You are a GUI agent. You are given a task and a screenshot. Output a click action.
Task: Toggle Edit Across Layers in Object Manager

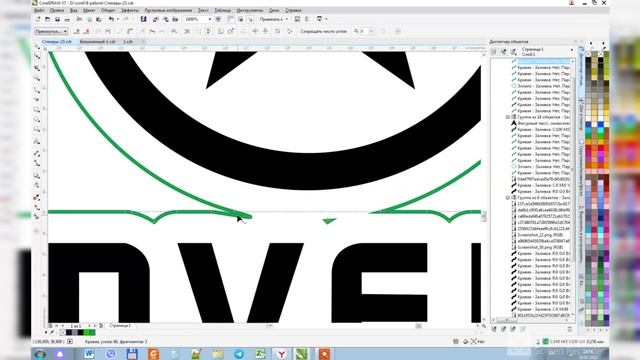point(504,51)
